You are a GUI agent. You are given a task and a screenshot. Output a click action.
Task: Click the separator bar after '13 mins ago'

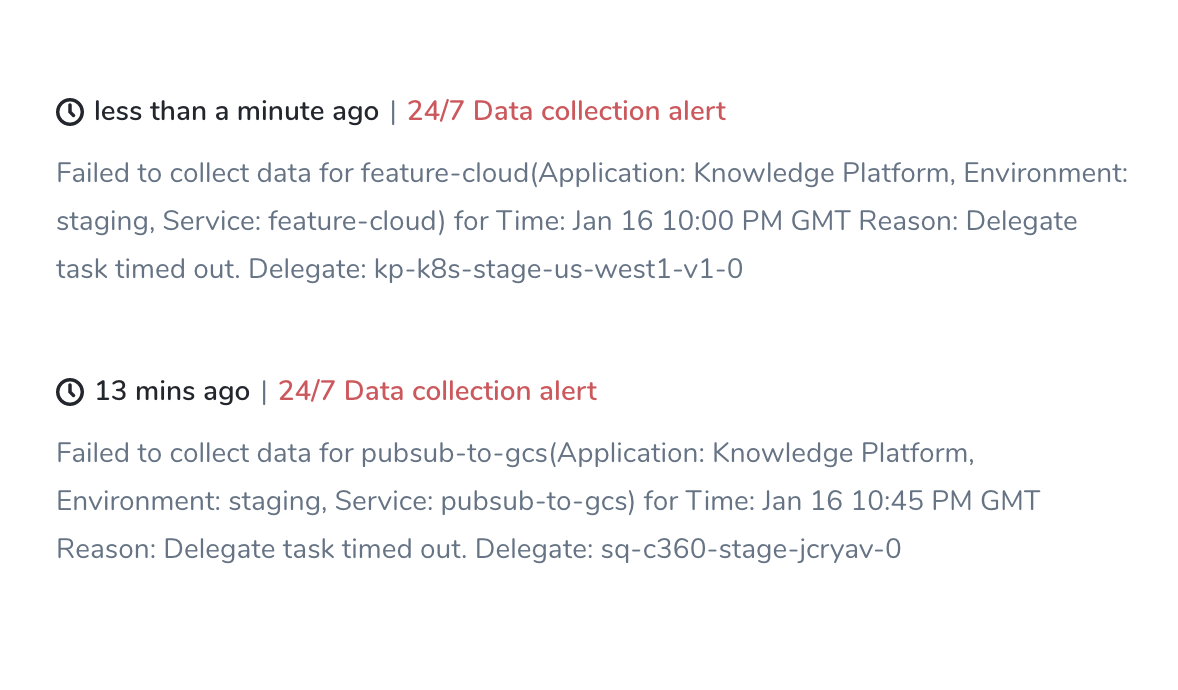click(264, 392)
